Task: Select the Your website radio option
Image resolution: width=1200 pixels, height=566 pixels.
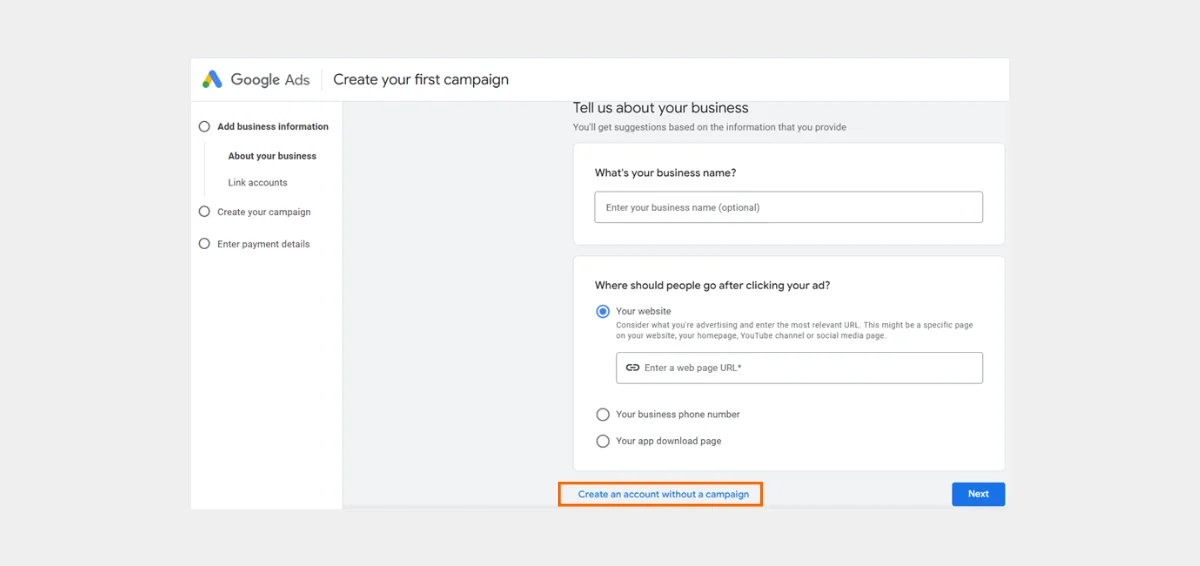Action: click(x=603, y=312)
